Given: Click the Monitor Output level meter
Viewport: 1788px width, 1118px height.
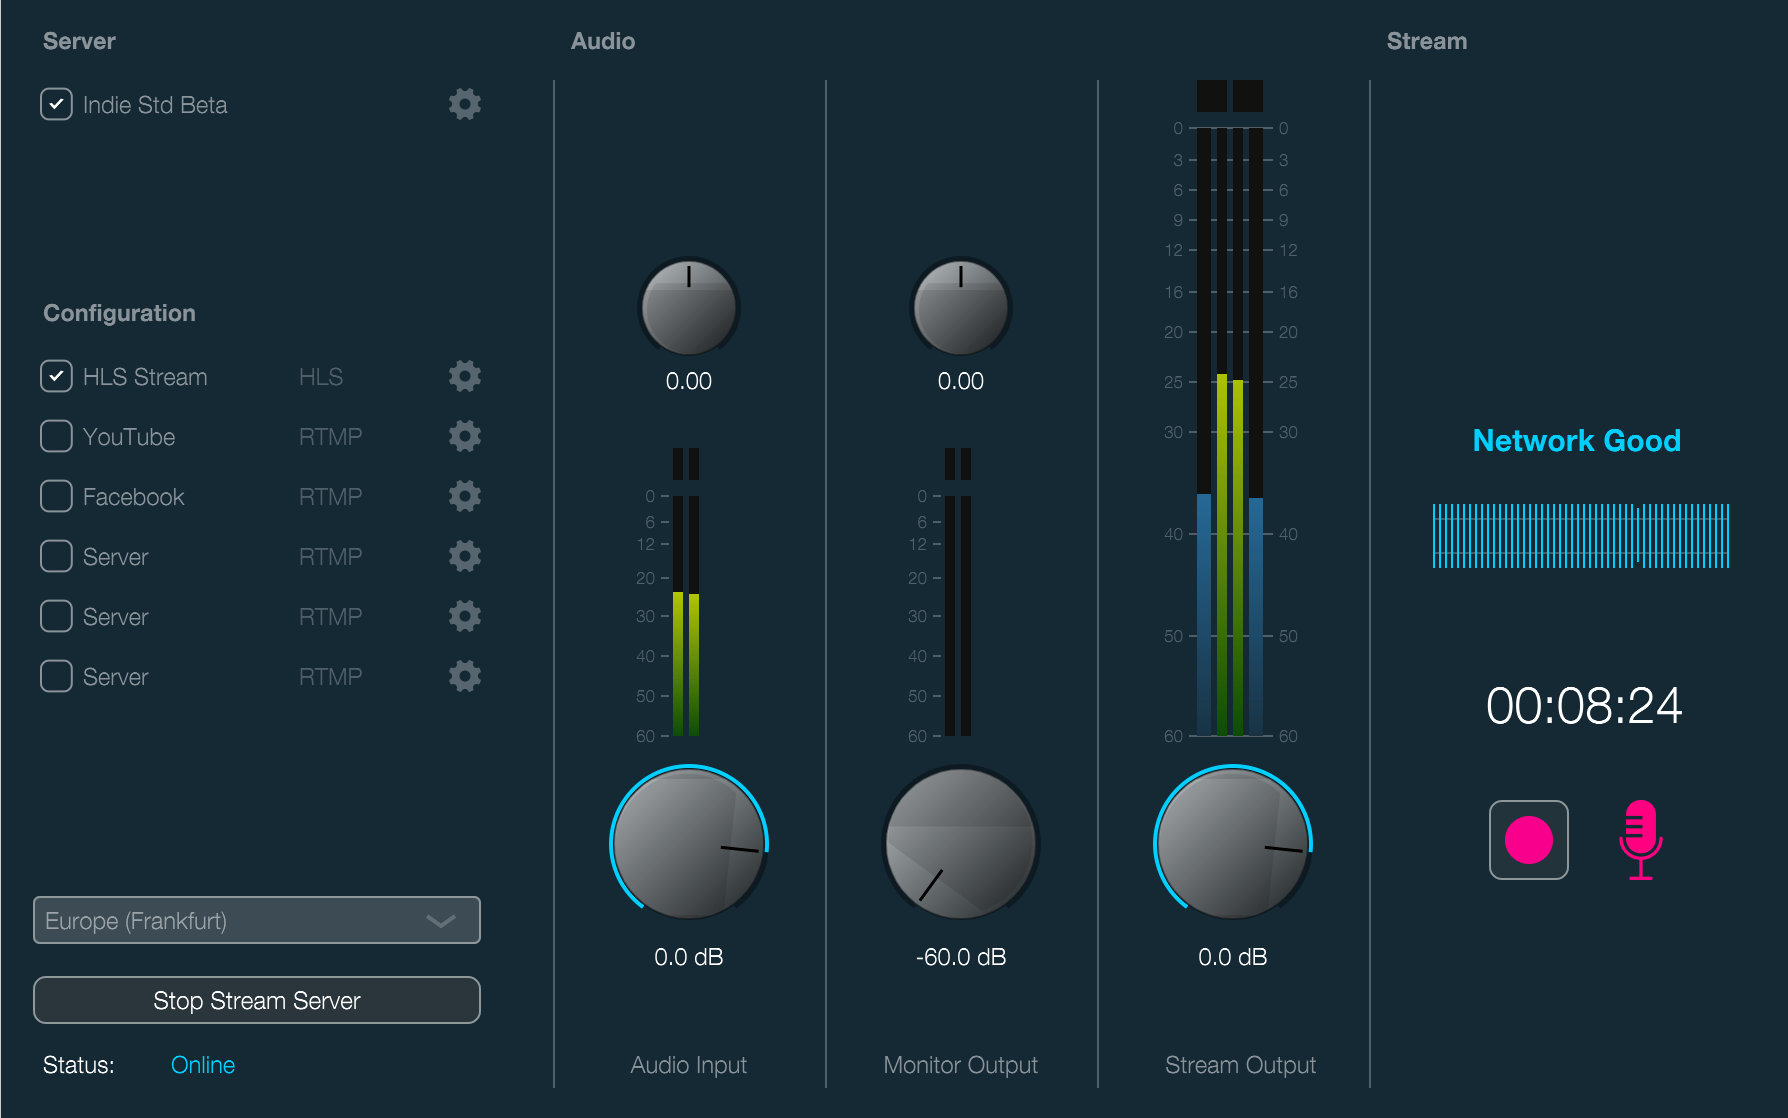Looking at the screenshot, I should point(958,592).
